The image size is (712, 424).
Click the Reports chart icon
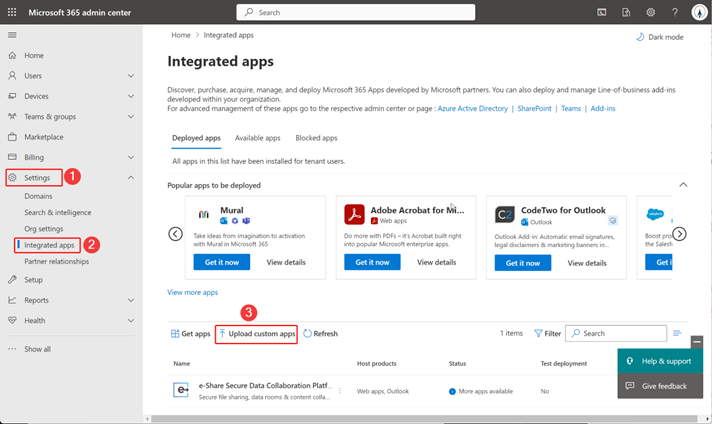pos(12,300)
